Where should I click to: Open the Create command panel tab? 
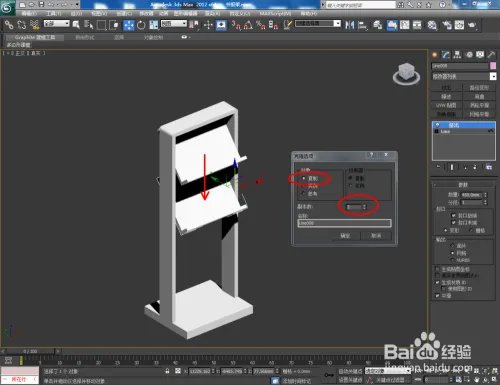coord(435,55)
